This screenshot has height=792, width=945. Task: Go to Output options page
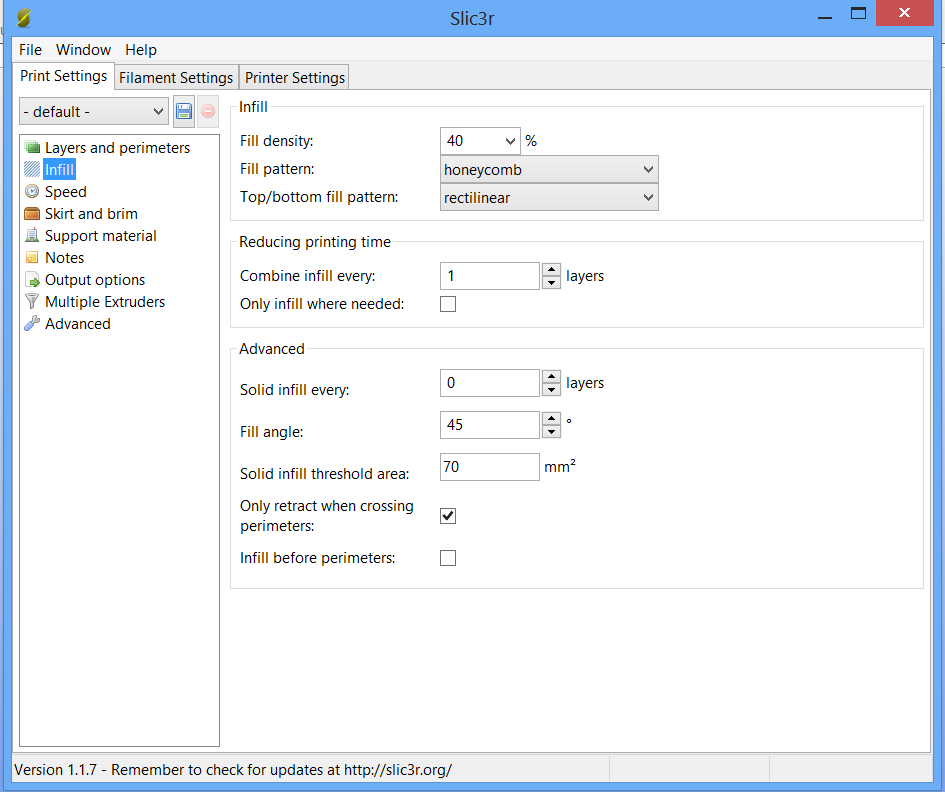pos(94,280)
